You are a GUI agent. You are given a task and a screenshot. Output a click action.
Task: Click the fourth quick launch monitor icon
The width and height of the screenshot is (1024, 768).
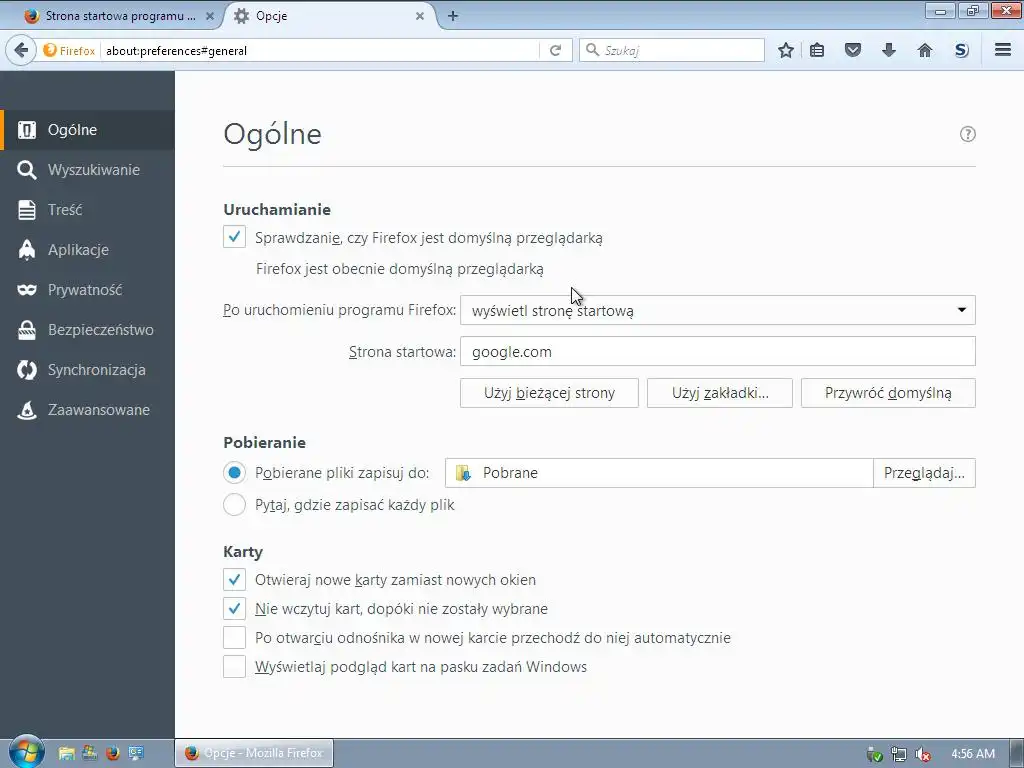[x=136, y=753]
